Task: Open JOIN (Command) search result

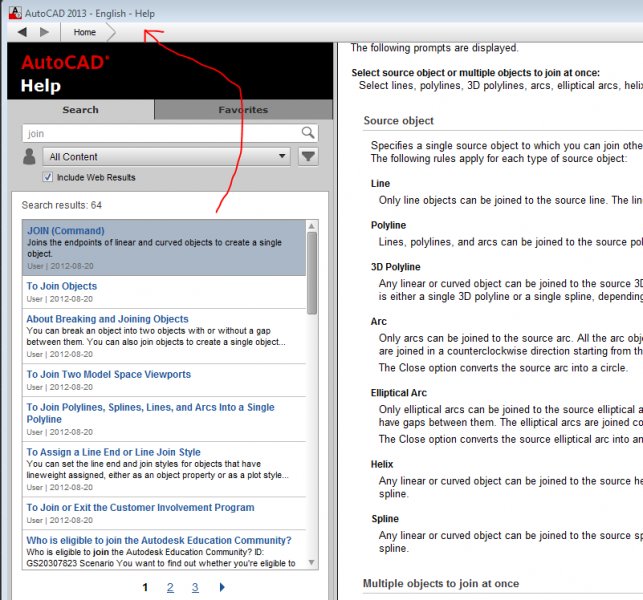Action: pyautogui.click(x=66, y=230)
